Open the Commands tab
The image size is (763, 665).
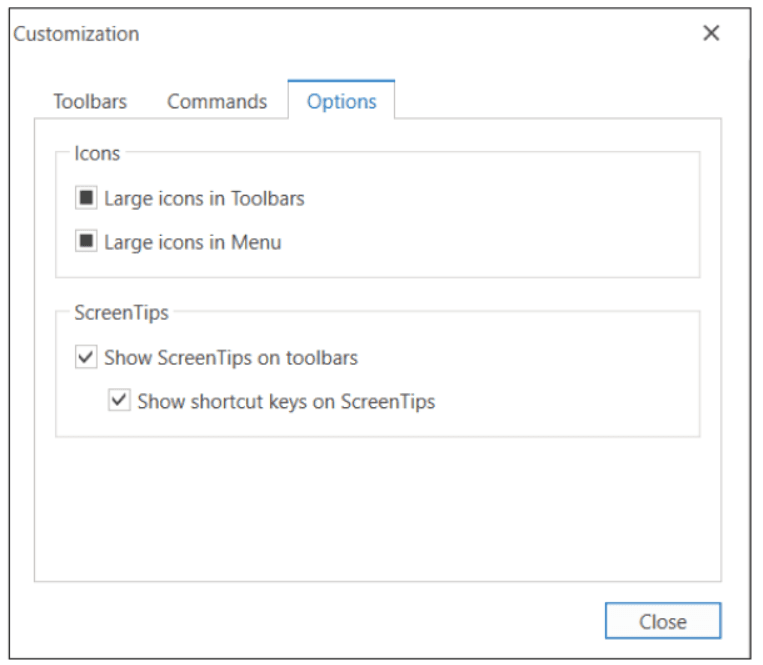coord(217,102)
